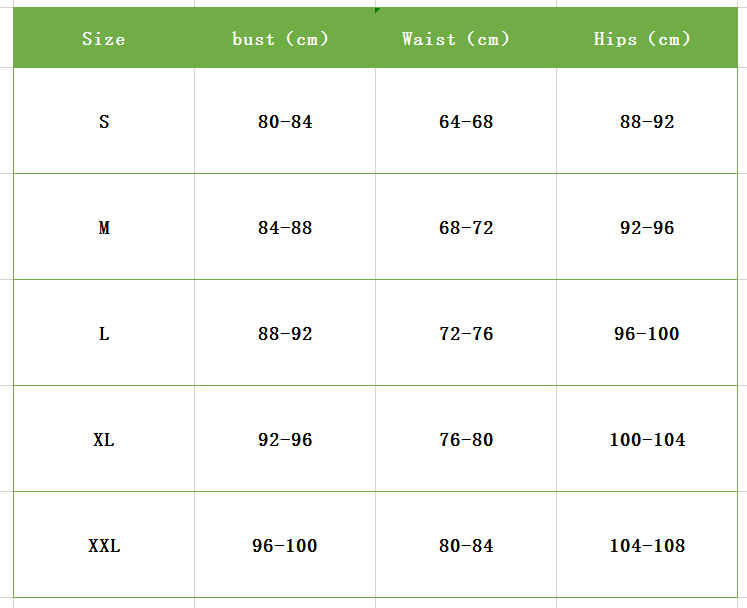Screen dimensions: 747x608
Task: Click the M size cell
Action: tap(104, 228)
